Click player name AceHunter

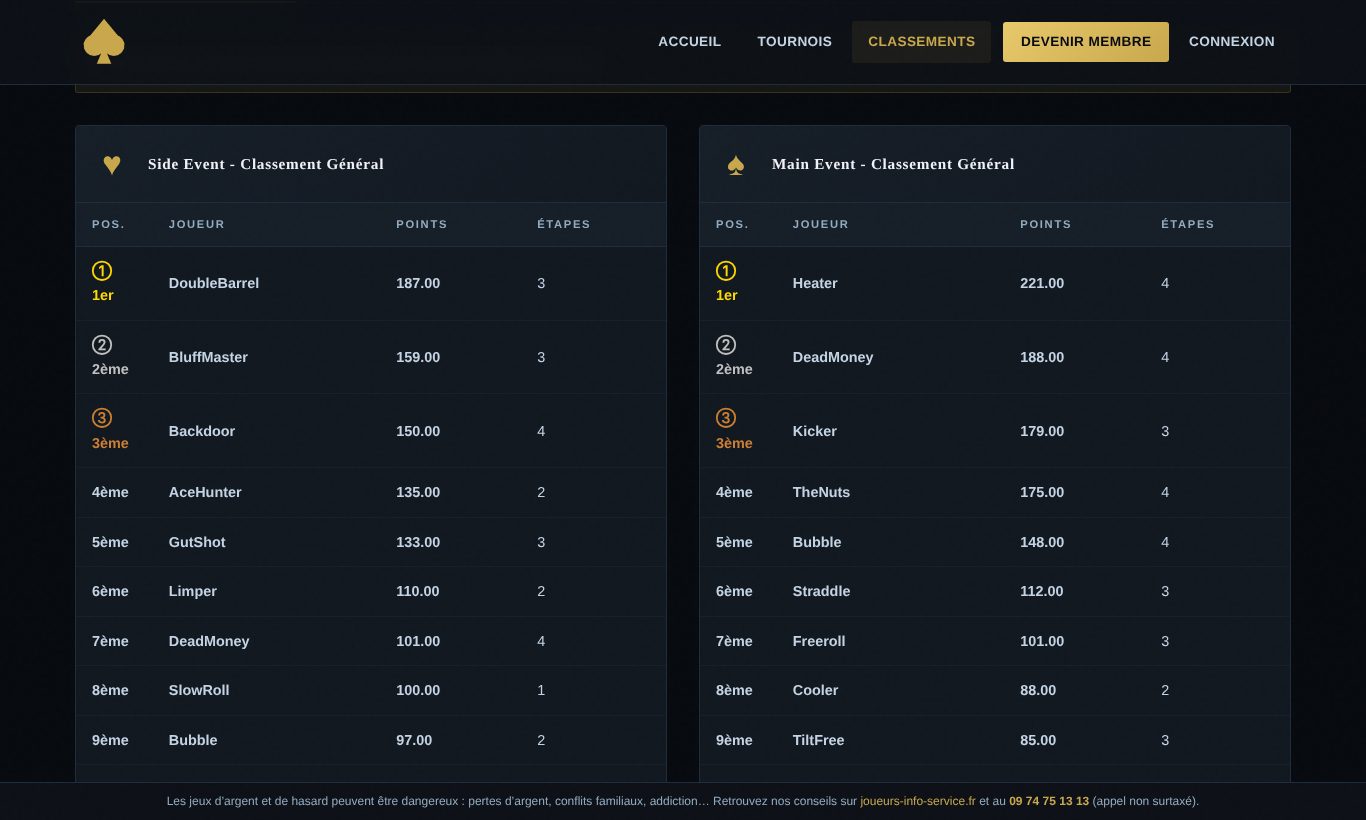click(205, 492)
